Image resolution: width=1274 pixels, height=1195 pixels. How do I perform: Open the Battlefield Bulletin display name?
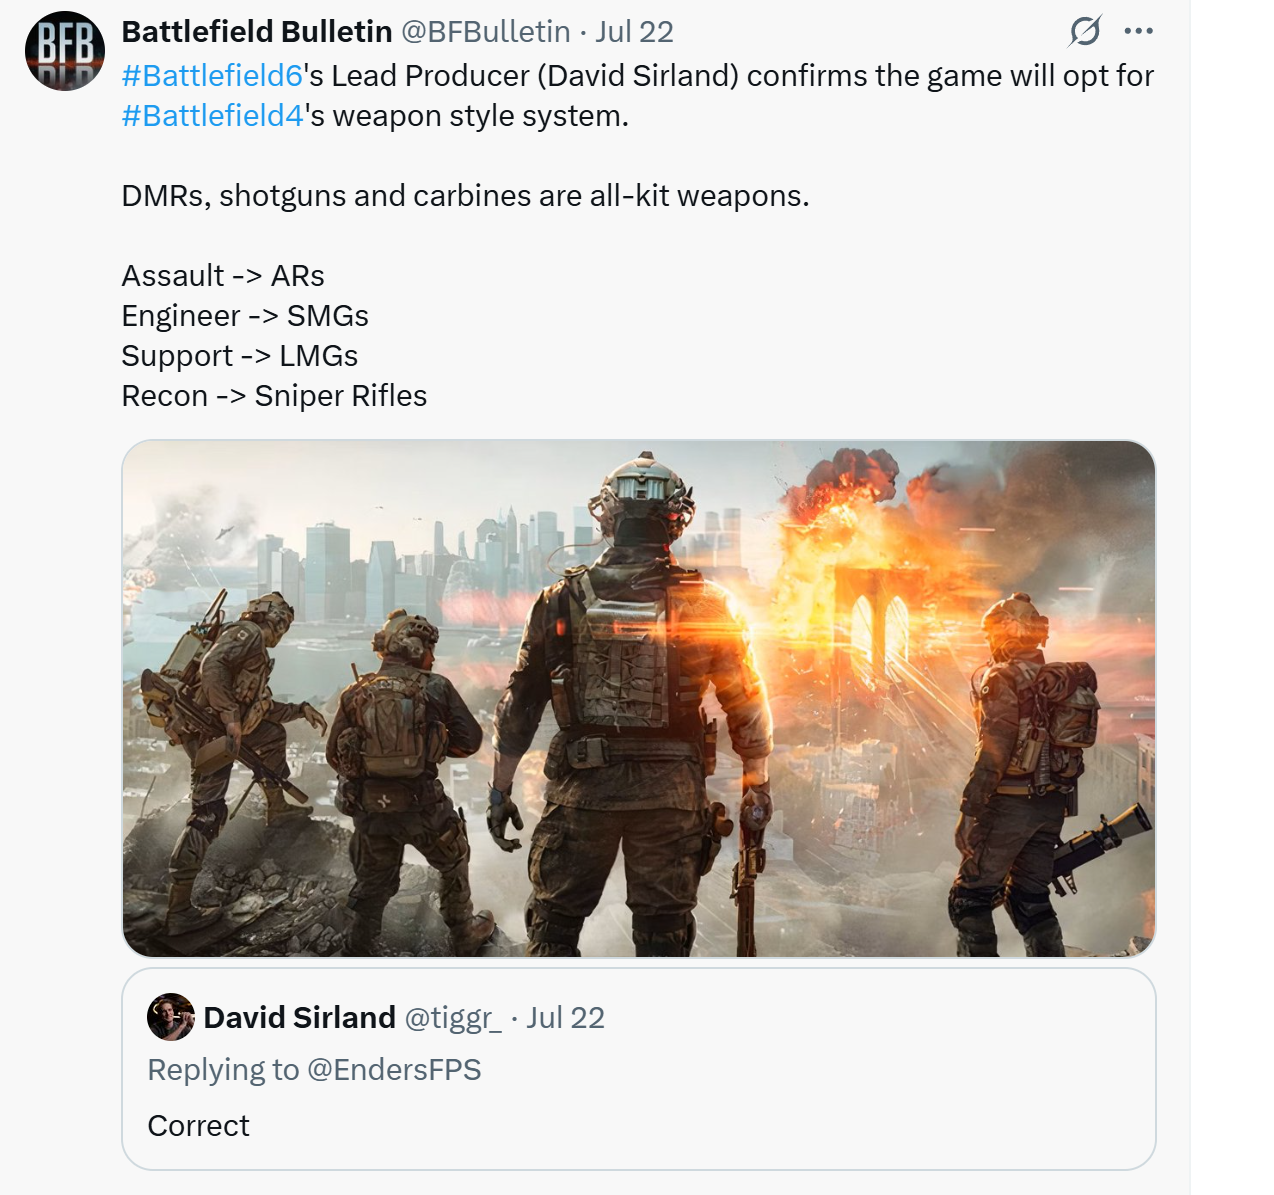257,32
